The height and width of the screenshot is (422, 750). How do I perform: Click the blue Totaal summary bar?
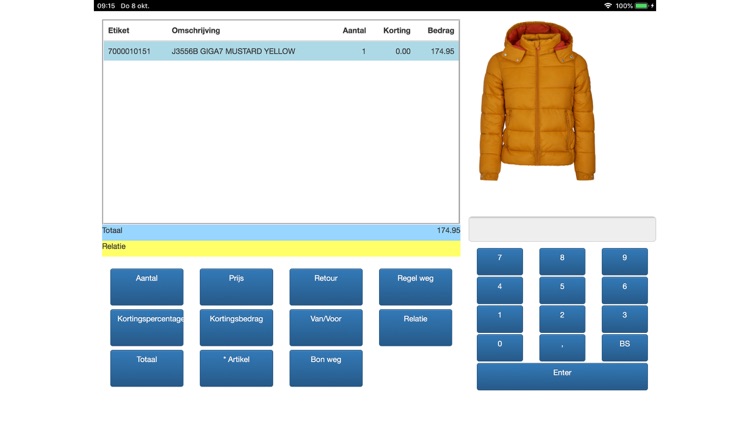point(281,232)
